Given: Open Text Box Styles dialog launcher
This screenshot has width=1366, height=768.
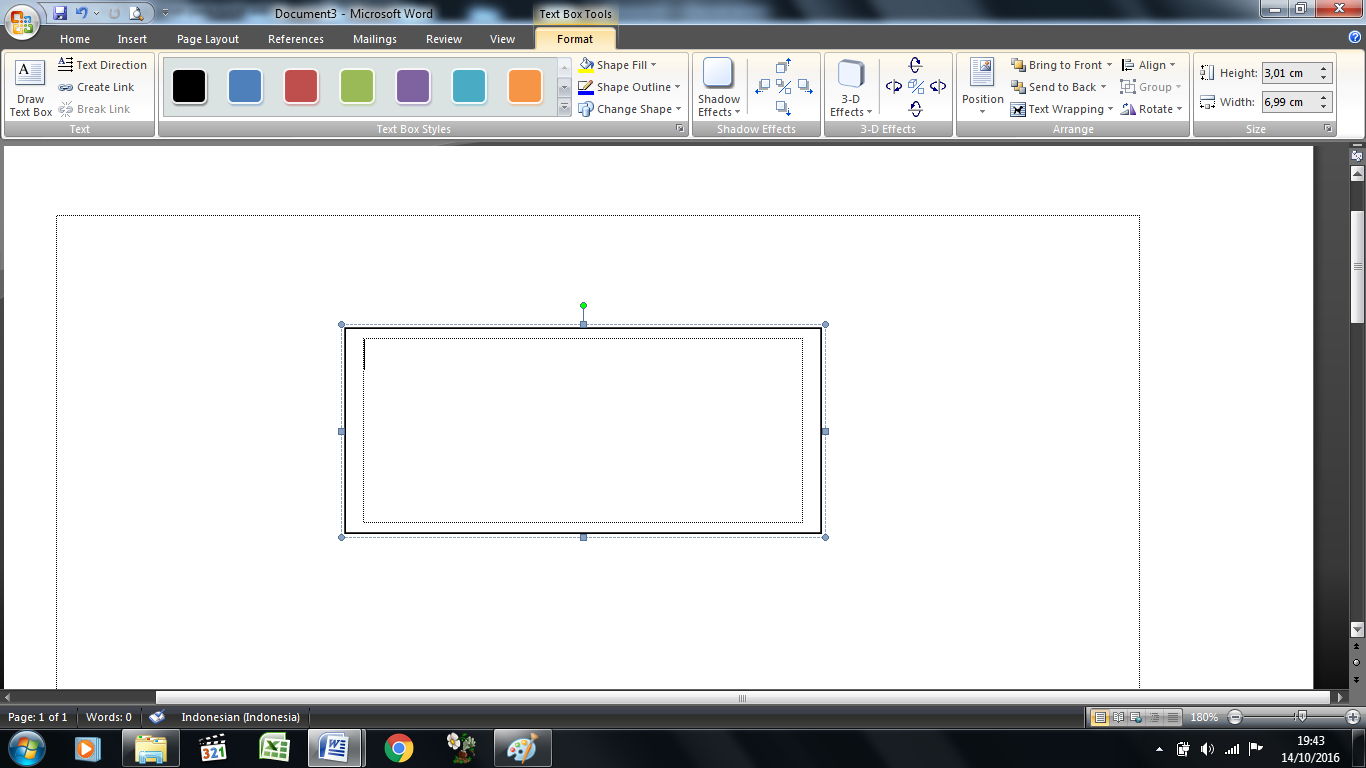Looking at the screenshot, I should pos(680,129).
